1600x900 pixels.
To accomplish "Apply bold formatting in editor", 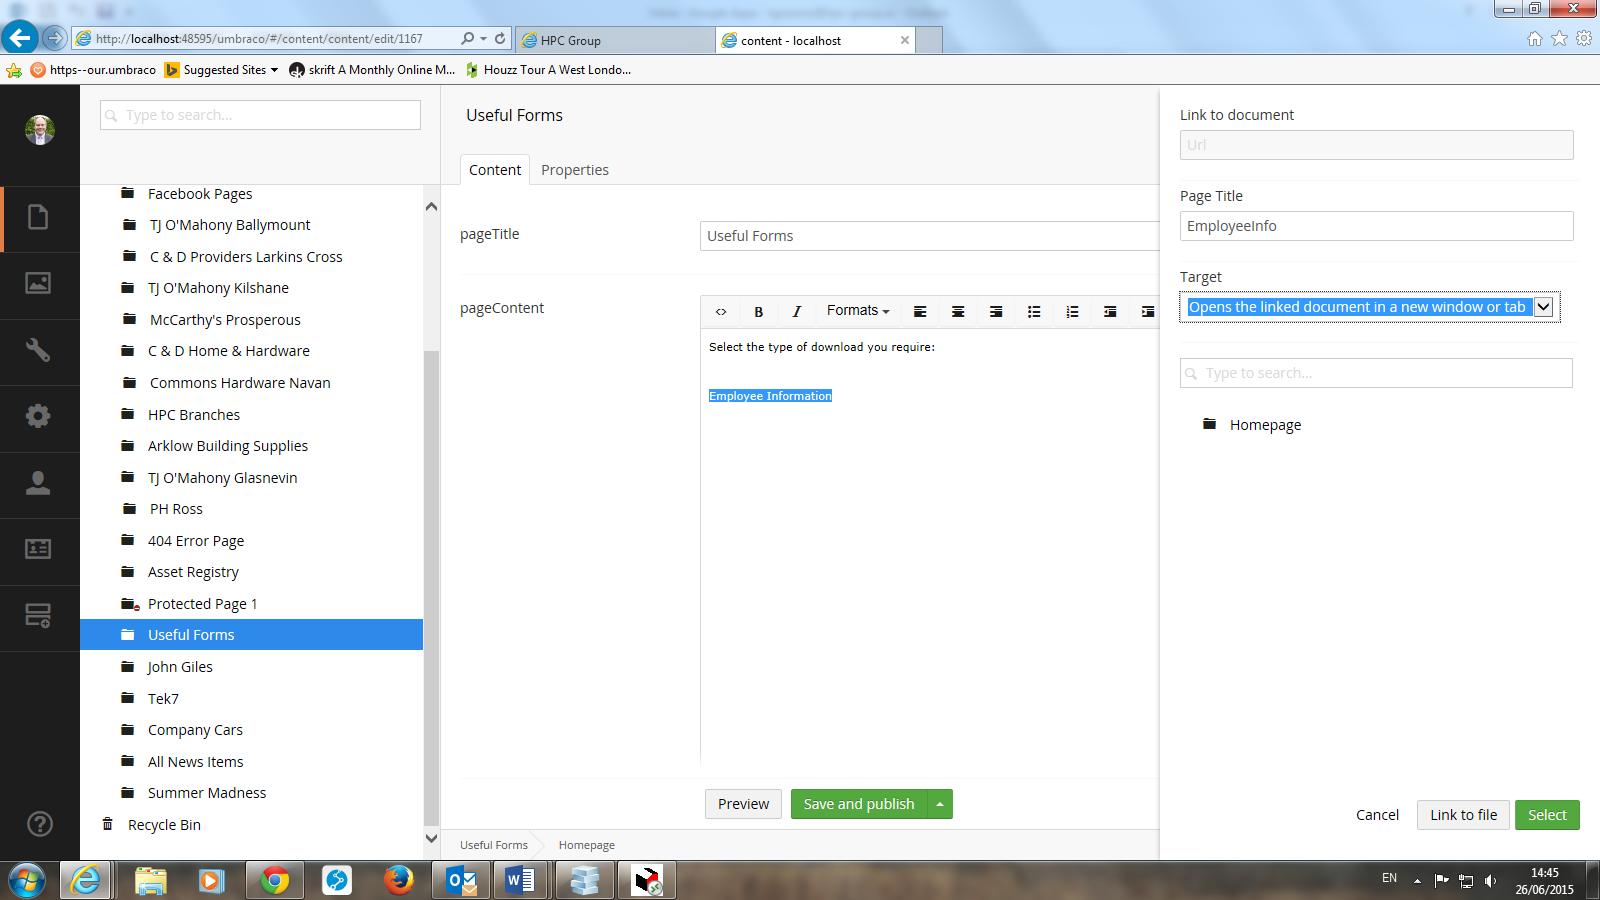I will click(x=759, y=312).
